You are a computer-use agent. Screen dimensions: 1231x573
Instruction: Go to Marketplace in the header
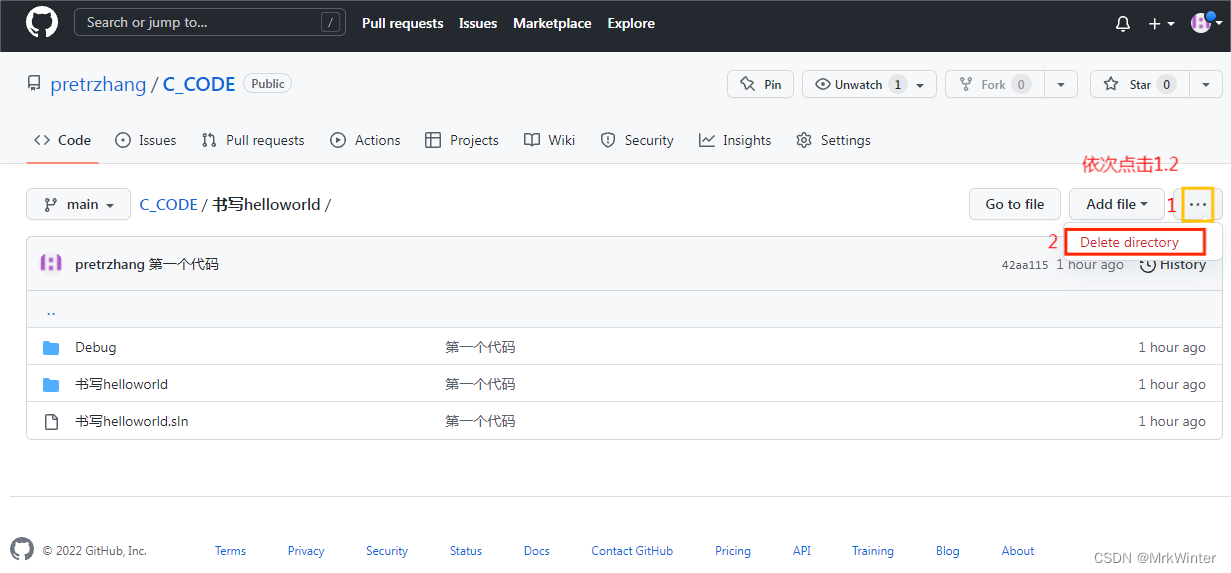(552, 23)
